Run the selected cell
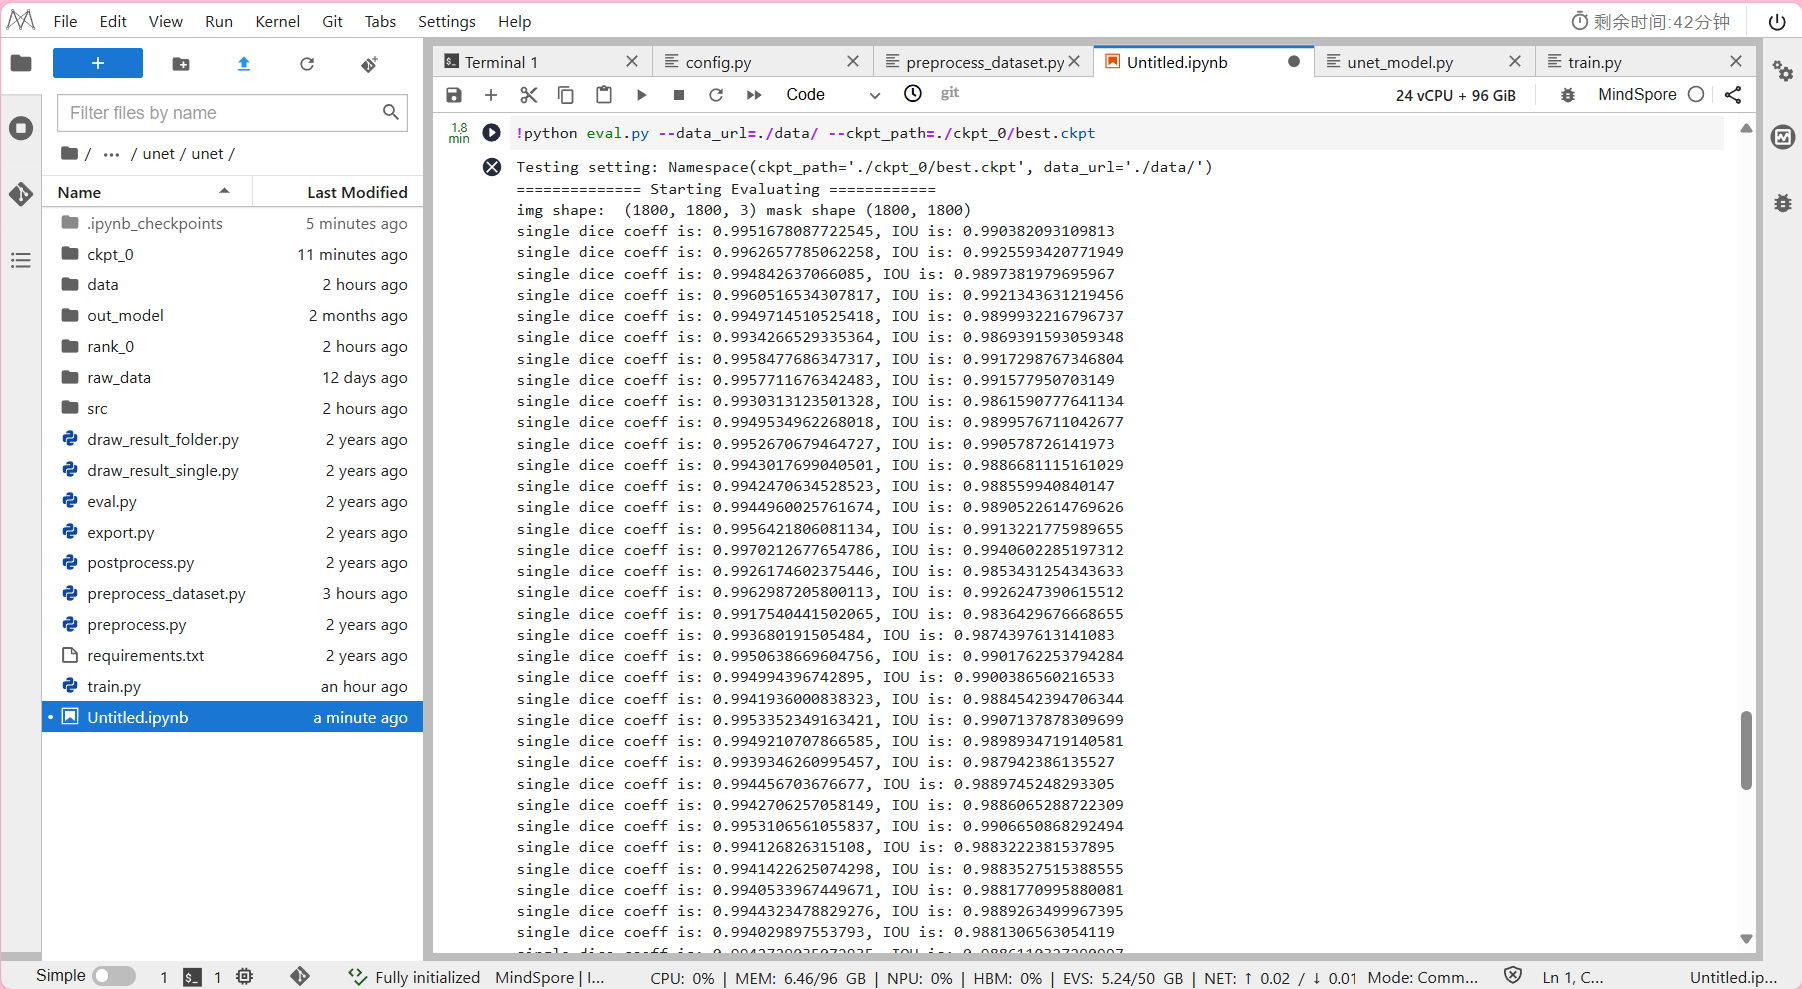The height and width of the screenshot is (989, 1802). point(641,94)
